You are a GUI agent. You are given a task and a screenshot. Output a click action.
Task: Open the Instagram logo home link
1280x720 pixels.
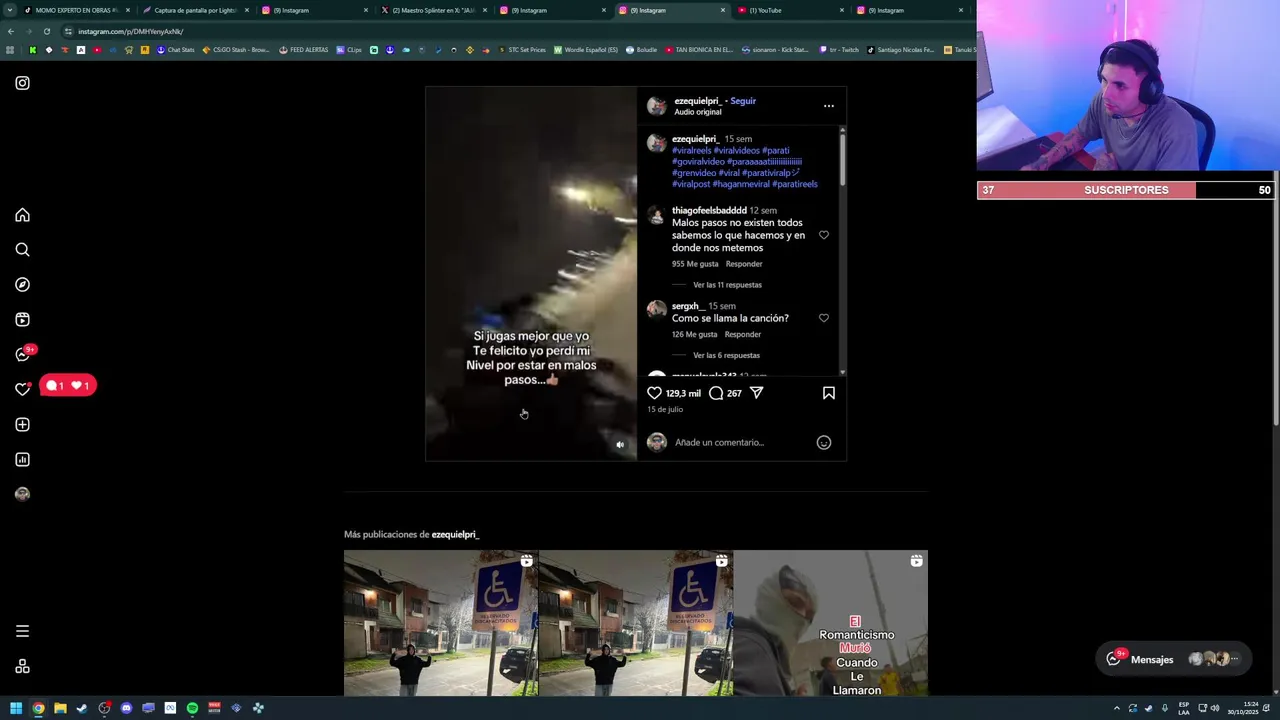tap(22, 83)
